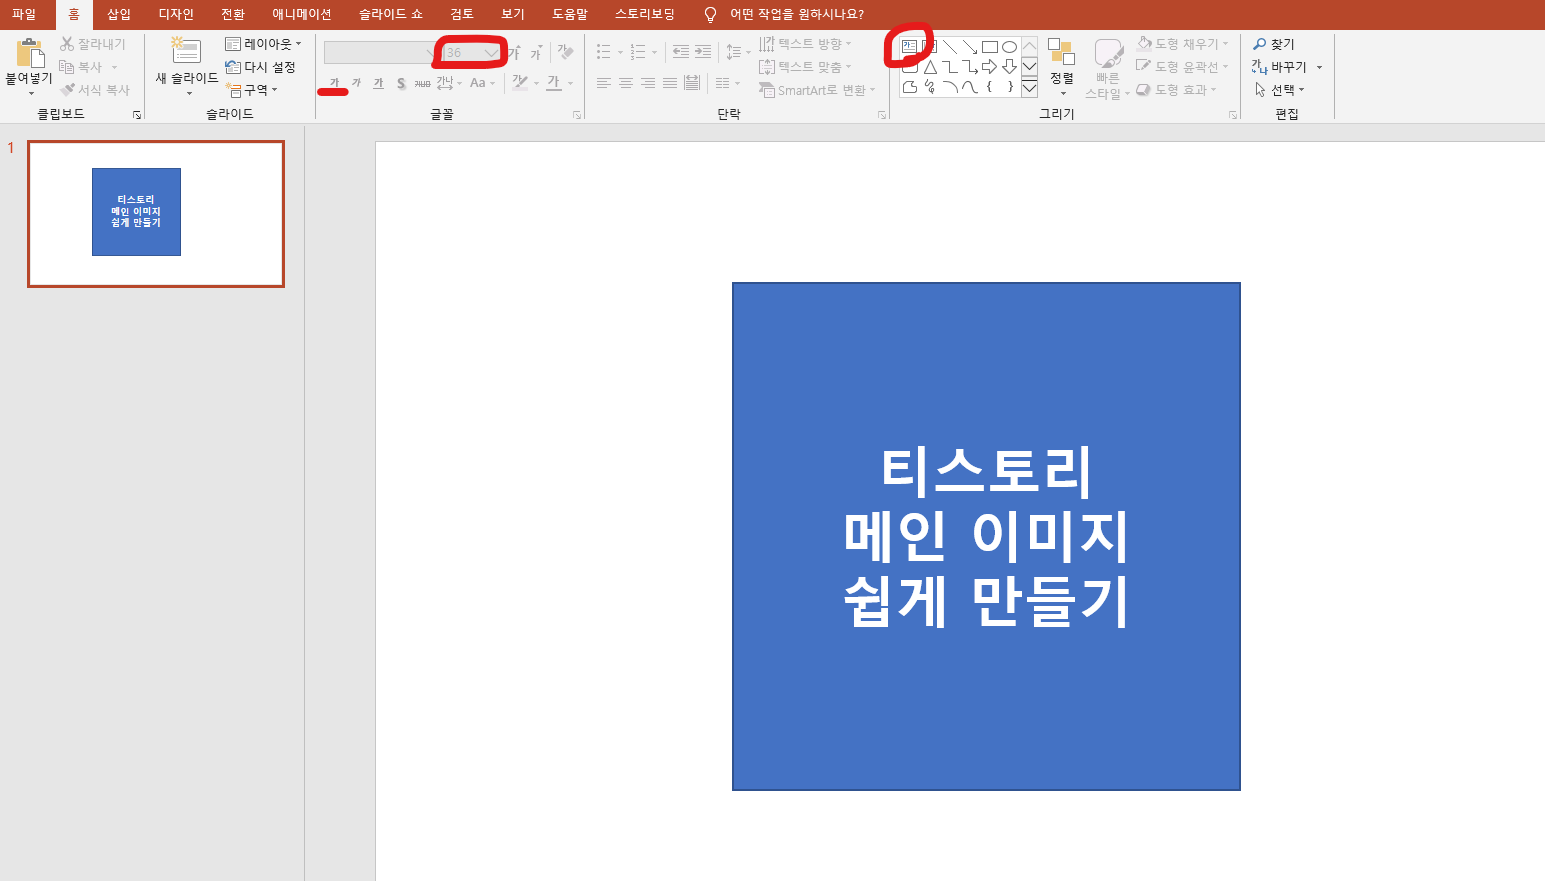Expand the shapes gallery More button
Screen dimensions: 1545x881
[1029, 87]
